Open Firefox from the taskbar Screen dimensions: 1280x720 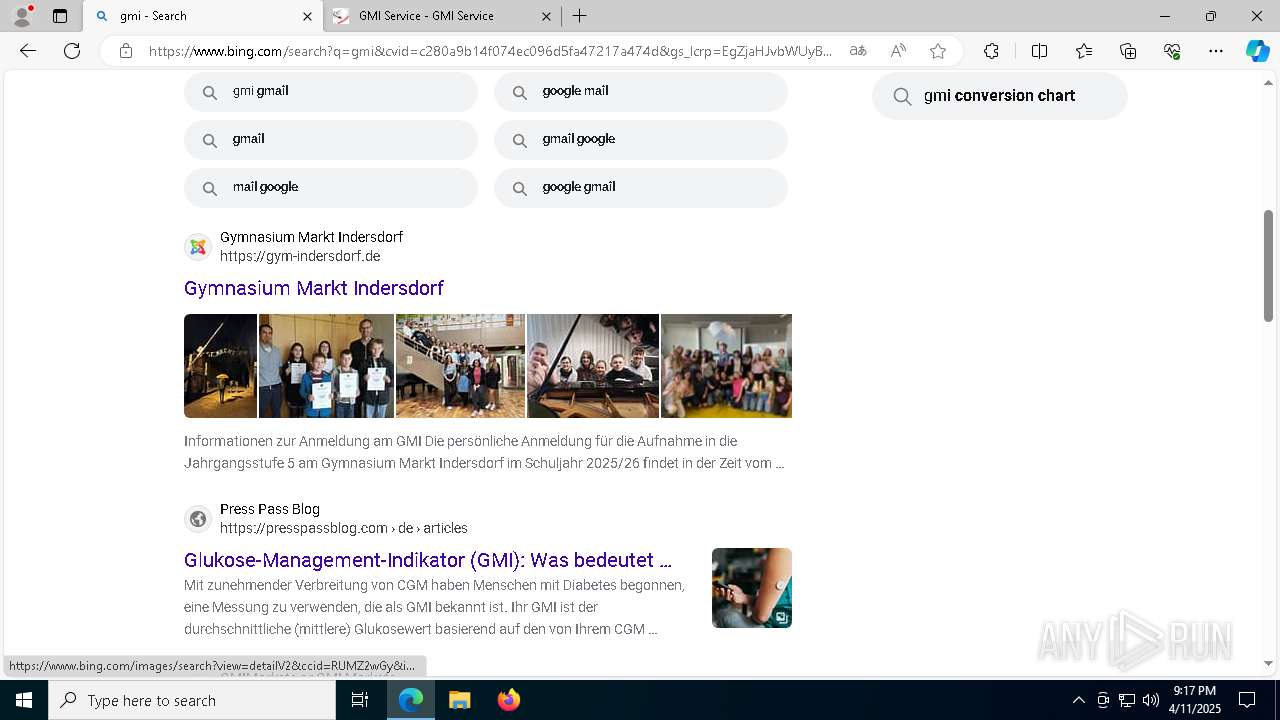point(508,700)
